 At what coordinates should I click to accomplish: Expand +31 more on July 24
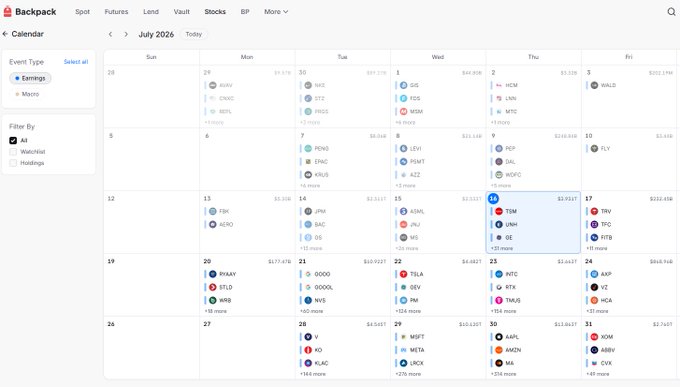[x=597, y=311]
